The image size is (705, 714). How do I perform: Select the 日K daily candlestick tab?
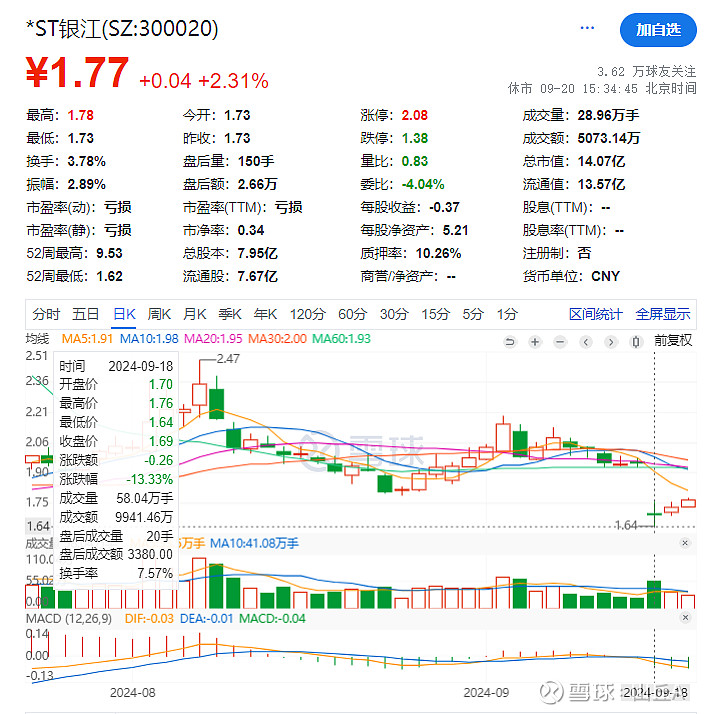124,314
